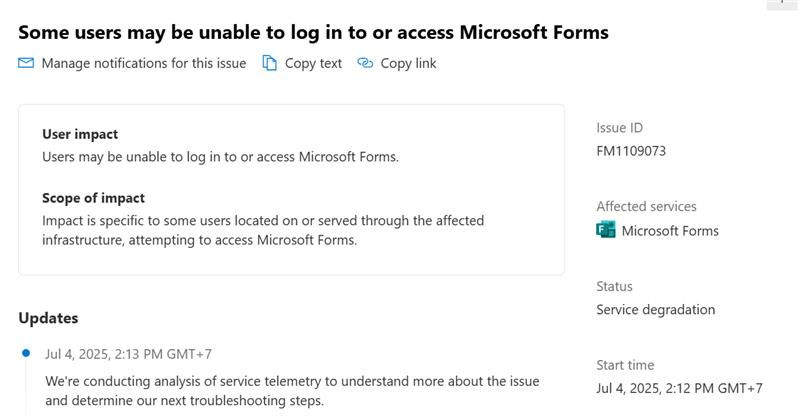Click the 2:13 PM GMT+7 update timestamp
This screenshot has height=416, width=800.
[x=128, y=354]
